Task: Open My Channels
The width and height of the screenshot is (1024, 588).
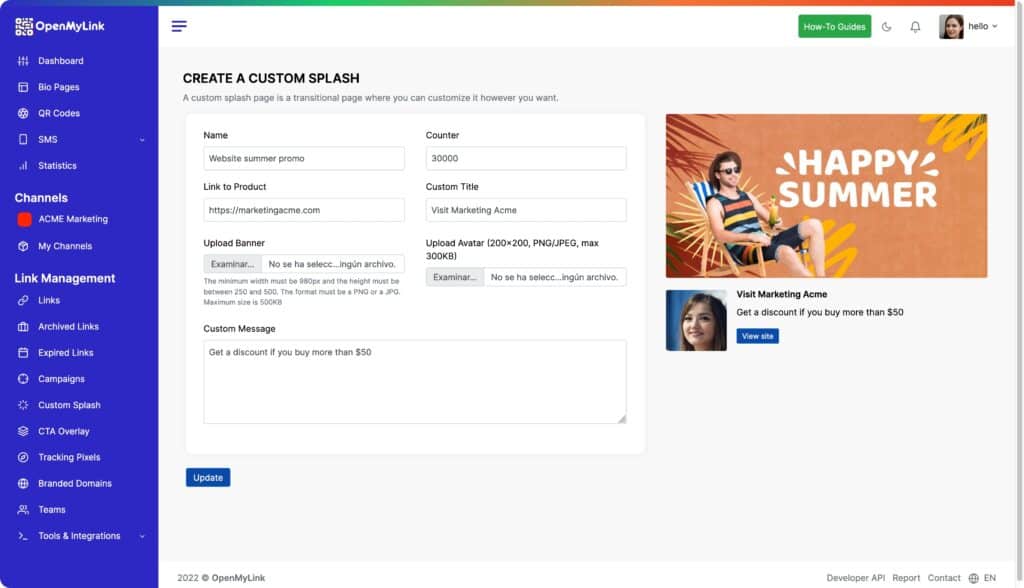Action: point(65,246)
